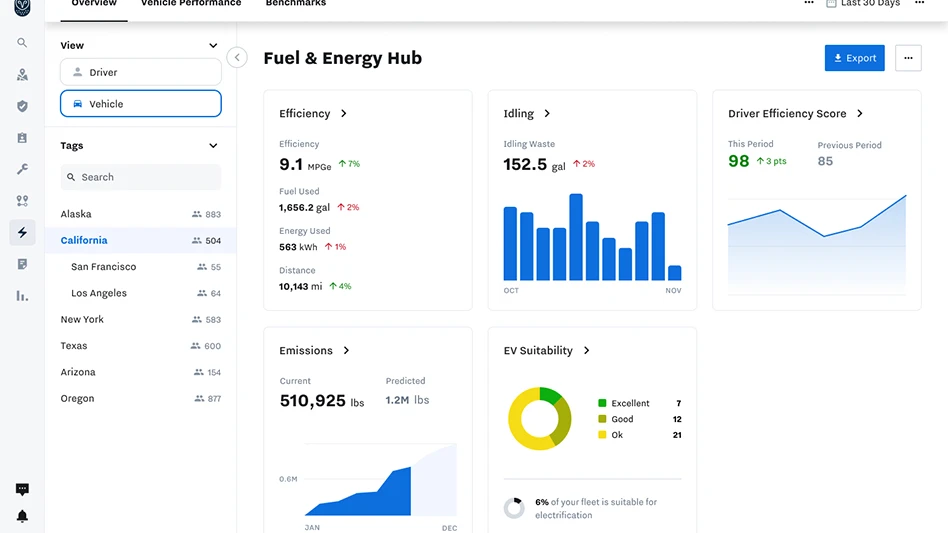Open the Last 30 Days date range picker
Viewport: 948px width, 533px height.
(x=862, y=4)
